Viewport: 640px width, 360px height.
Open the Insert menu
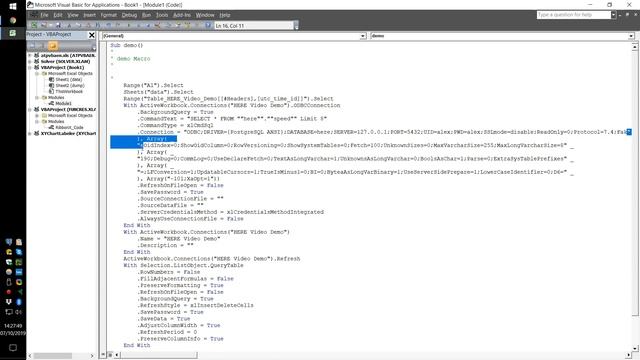tap(89, 15)
